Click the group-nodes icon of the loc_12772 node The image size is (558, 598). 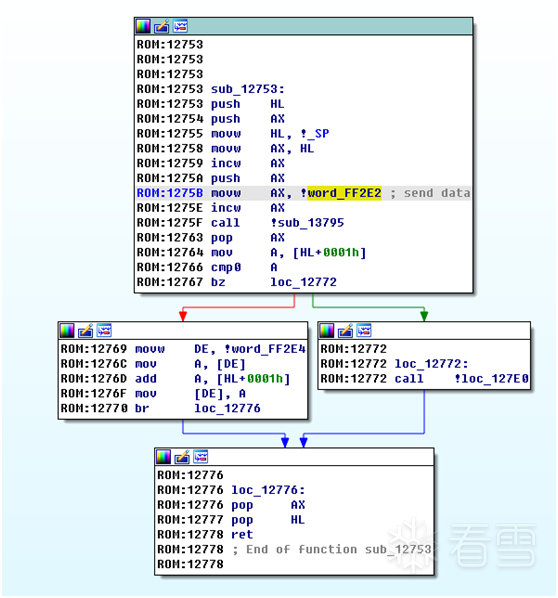coord(364,331)
